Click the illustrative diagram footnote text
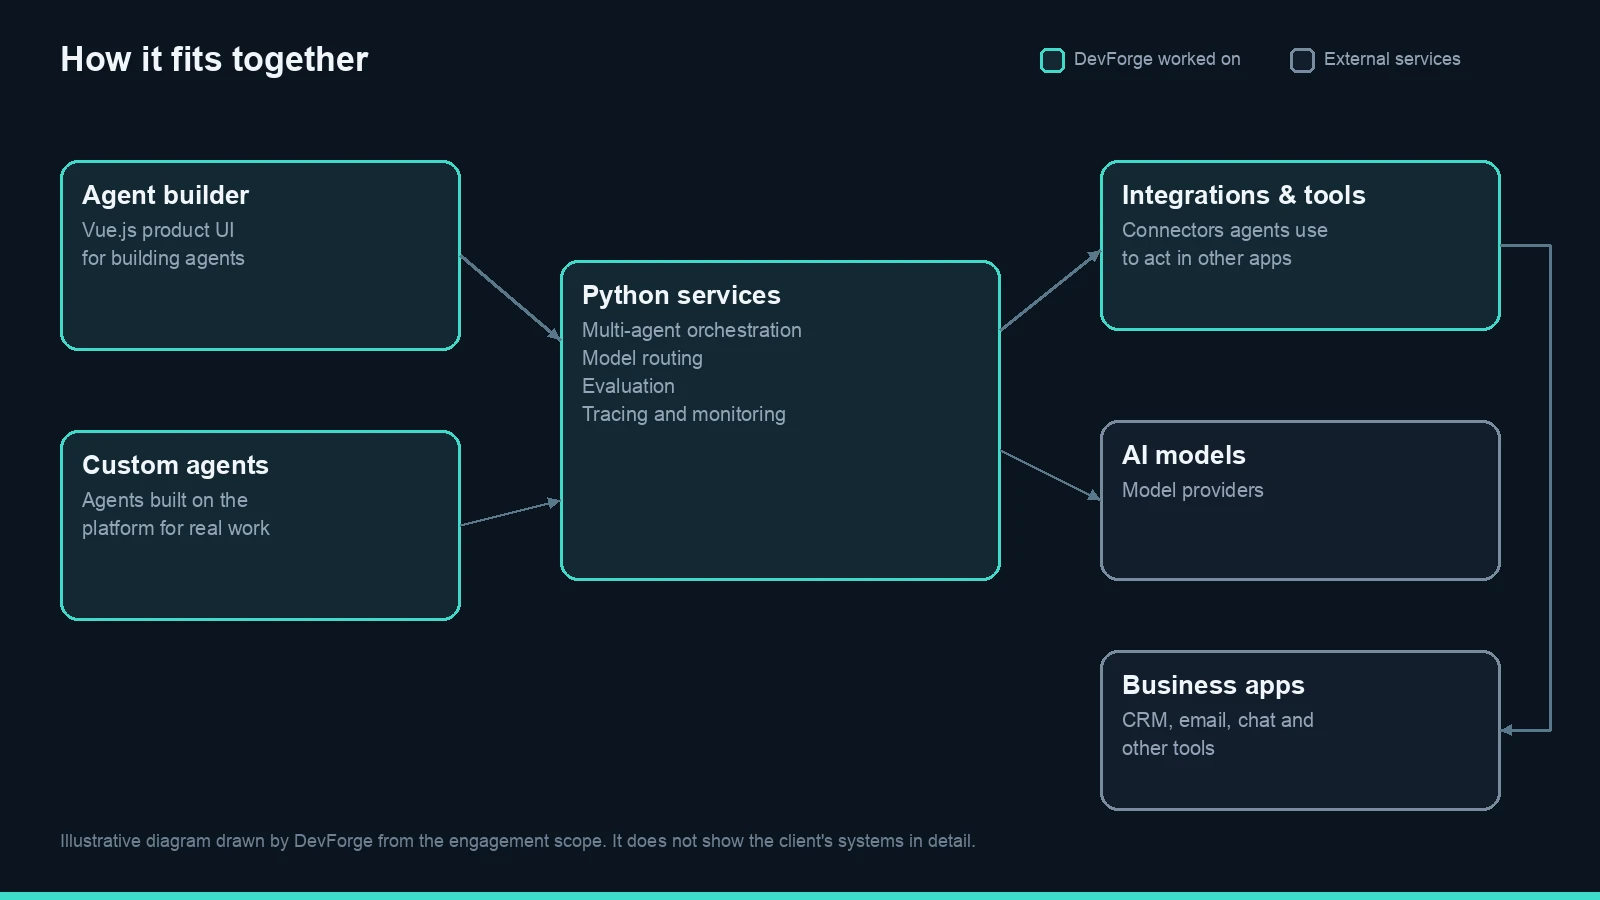Image resolution: width=1600 pixels, height=900 pixels. tap(518, 841)
